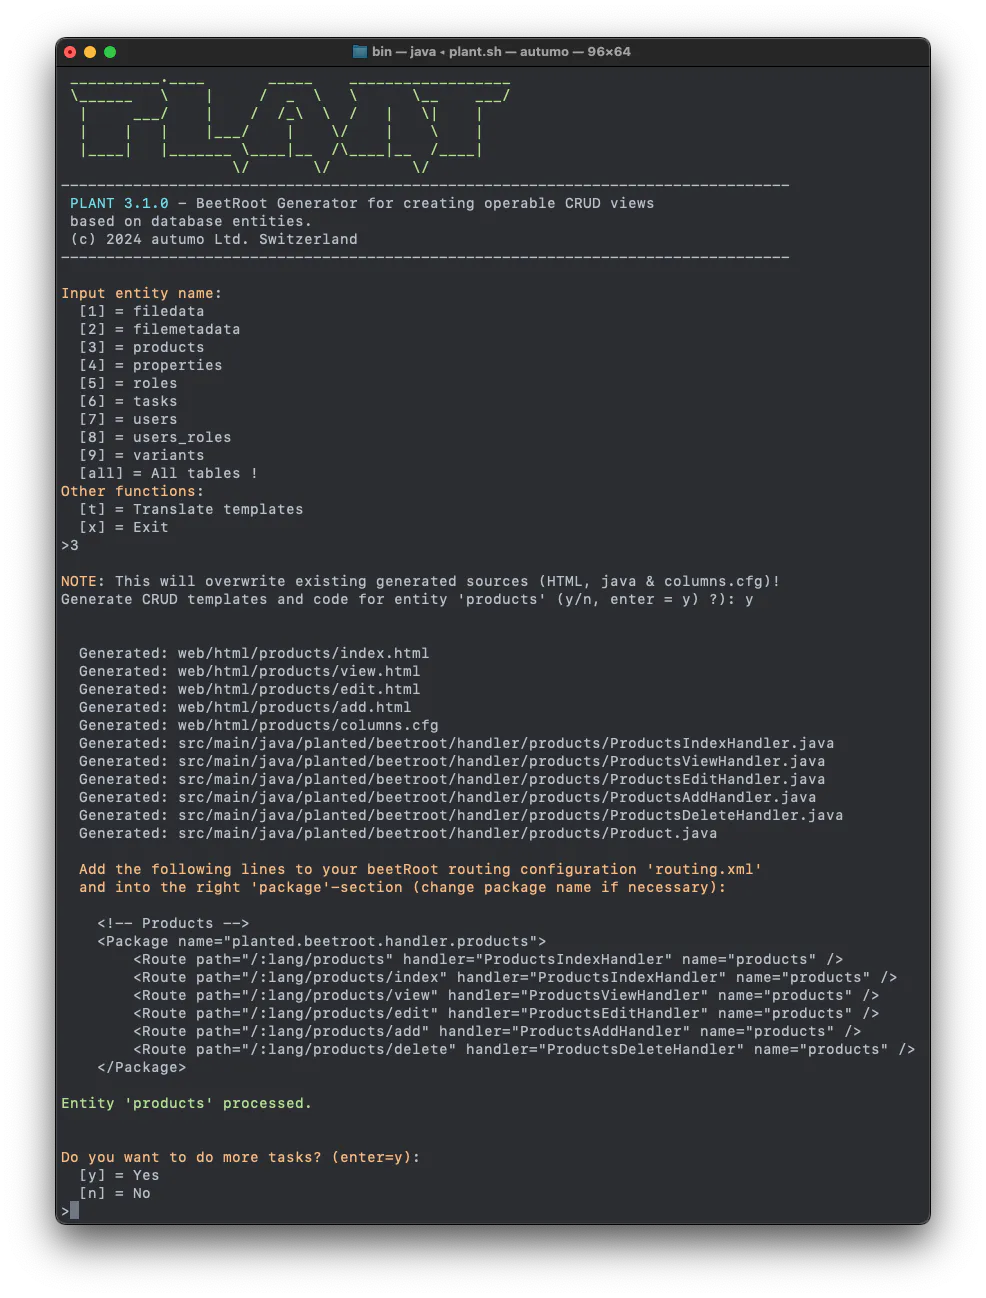
Task: Click the 'Other functions:' heading
Action: [x=132, y=491]
